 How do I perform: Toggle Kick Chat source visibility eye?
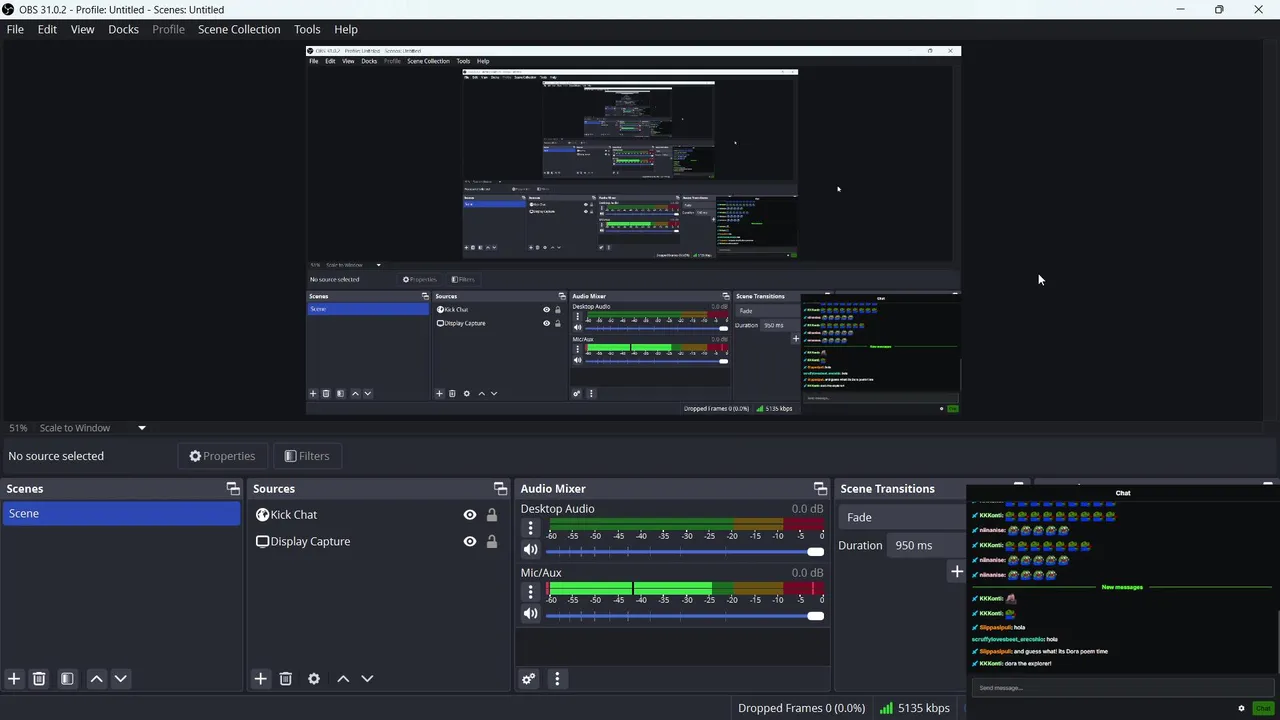(470, 515)
